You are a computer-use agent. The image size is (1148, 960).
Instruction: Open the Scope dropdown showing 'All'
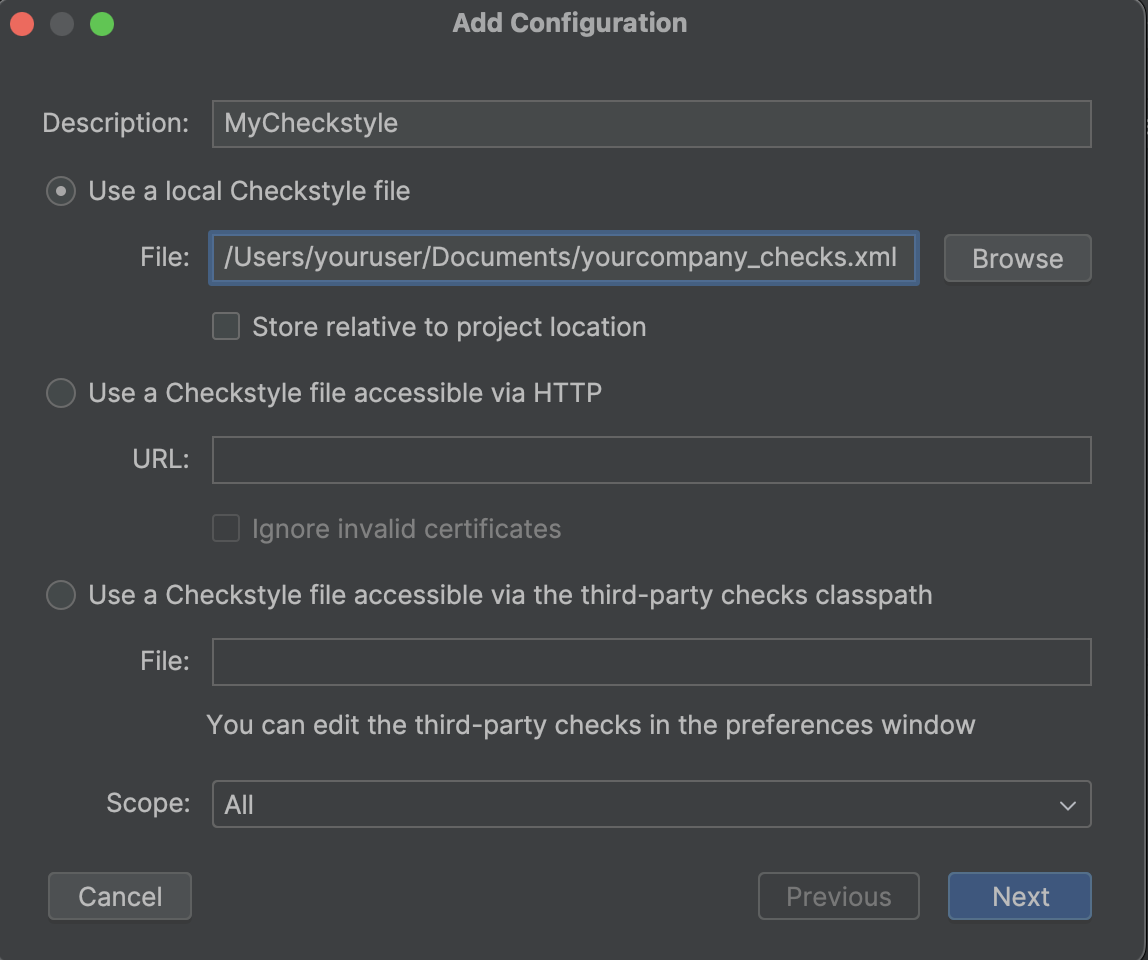point(651,804)
